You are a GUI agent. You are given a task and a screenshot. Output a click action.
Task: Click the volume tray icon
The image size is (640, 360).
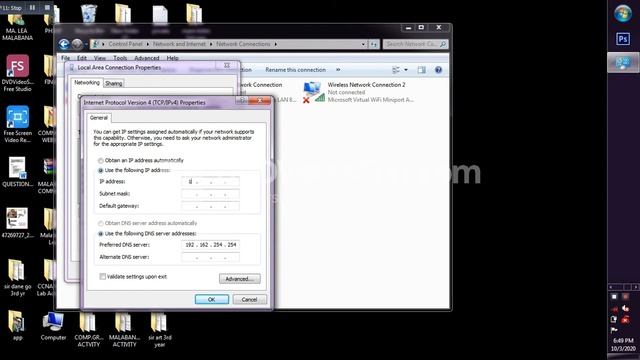625,308
